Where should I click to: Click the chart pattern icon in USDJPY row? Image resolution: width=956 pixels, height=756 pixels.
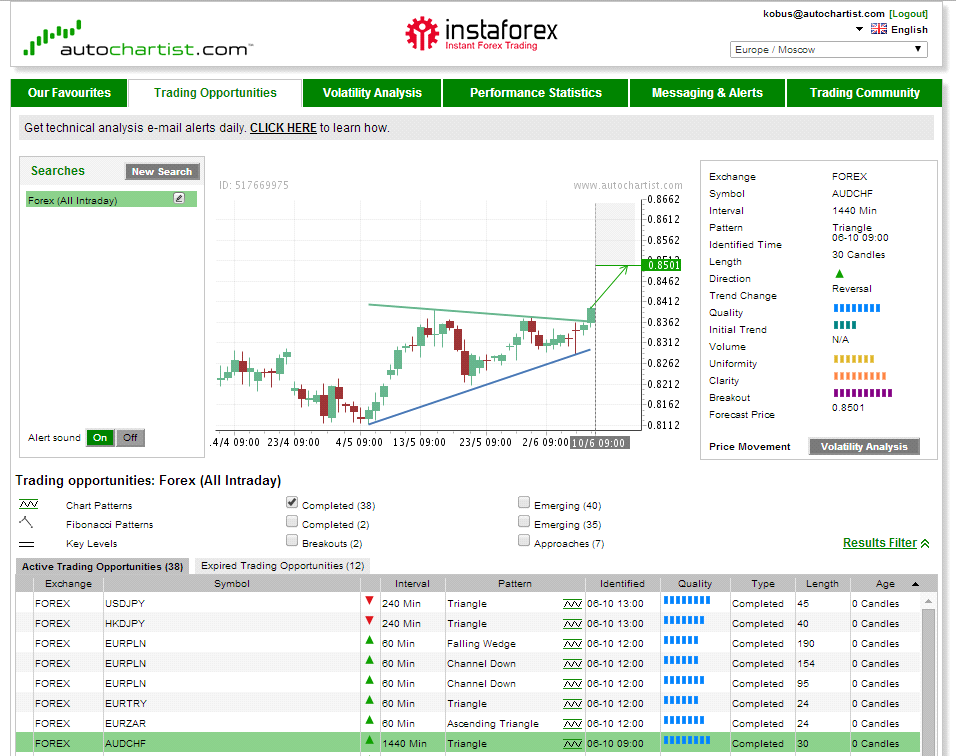click(572, 604)
